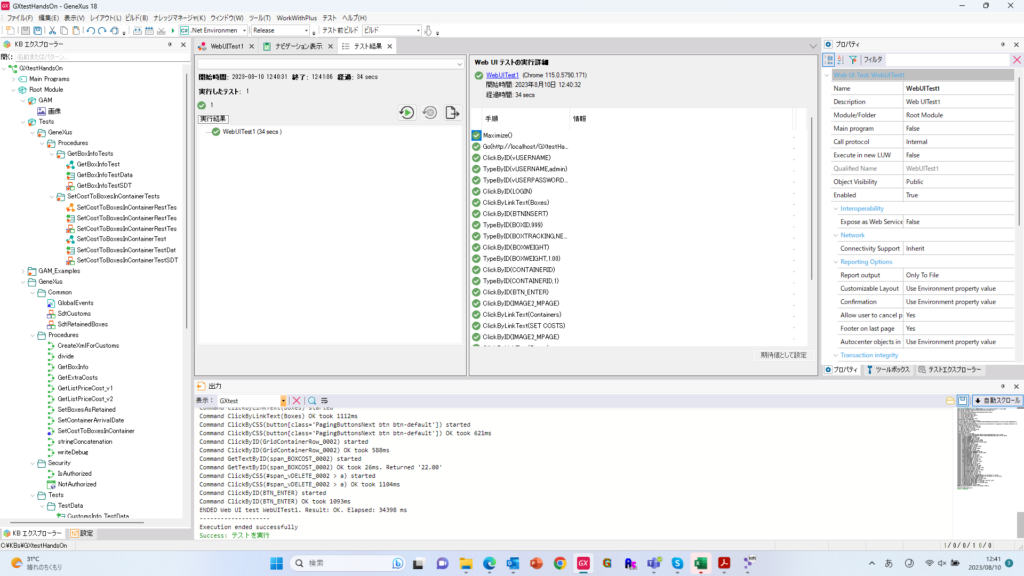Select the SetCostToBoxesInContainer procedure

pos(96,431)
